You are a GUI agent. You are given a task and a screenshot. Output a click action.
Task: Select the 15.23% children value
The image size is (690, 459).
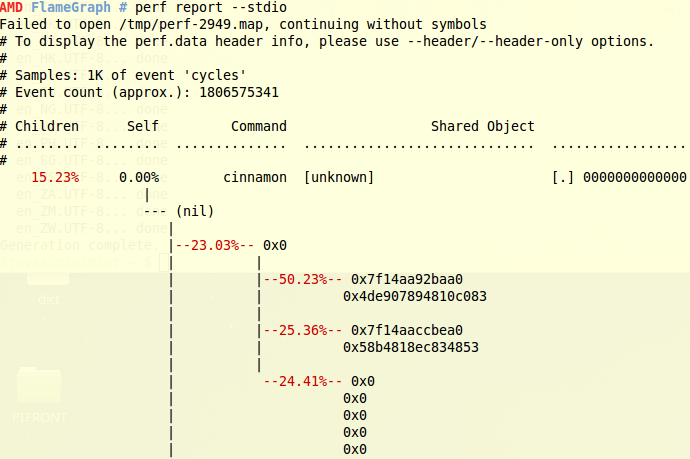click(x=55, y=177)
